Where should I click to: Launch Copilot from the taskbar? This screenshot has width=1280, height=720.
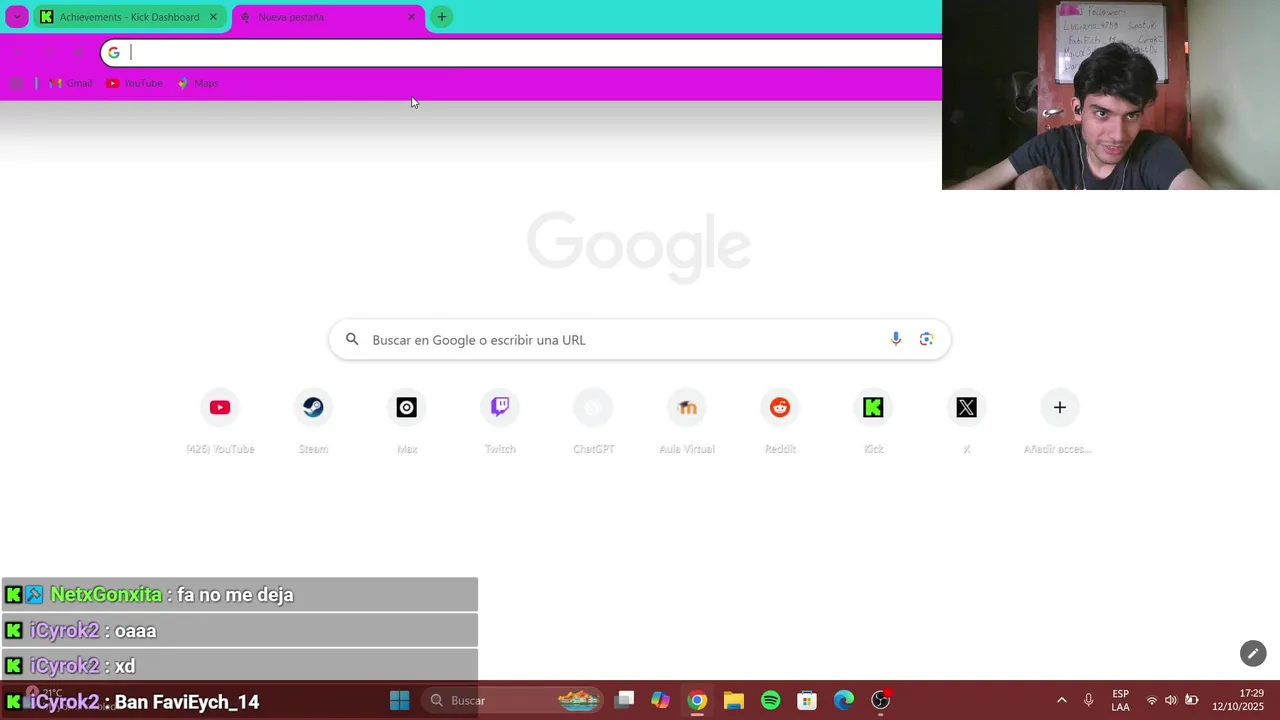click(x=660, y=700)
